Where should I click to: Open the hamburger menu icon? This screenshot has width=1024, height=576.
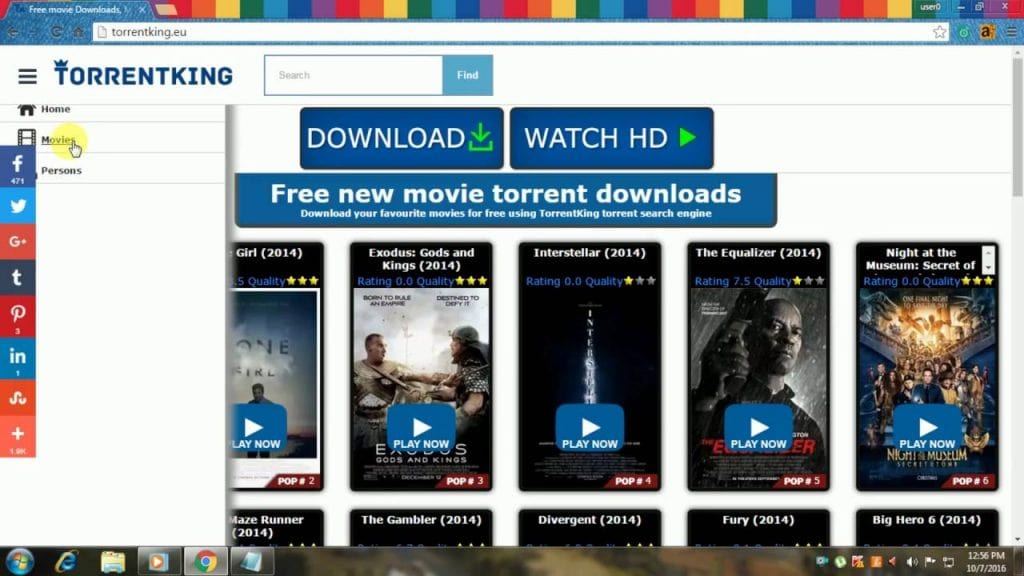(27, 76)
